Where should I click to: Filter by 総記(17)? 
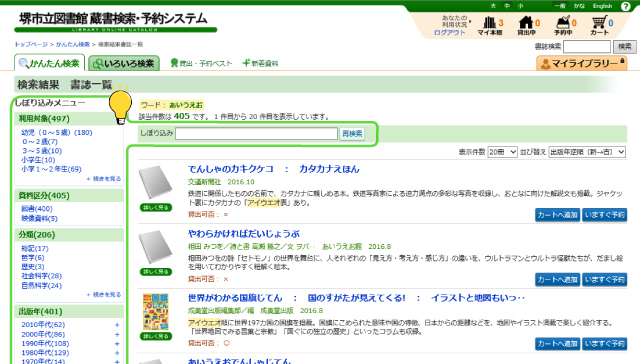[x=35, y=249]
